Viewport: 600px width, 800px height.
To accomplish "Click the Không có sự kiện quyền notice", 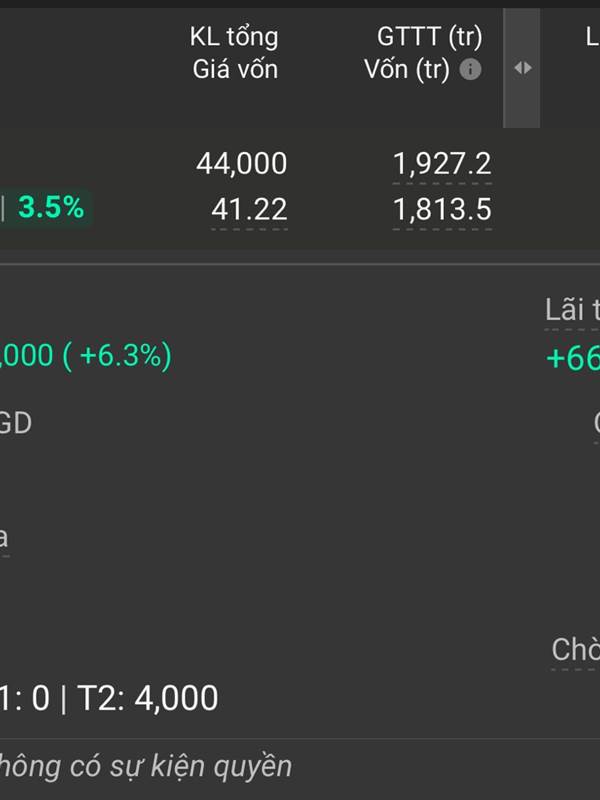I will [146, 766].
